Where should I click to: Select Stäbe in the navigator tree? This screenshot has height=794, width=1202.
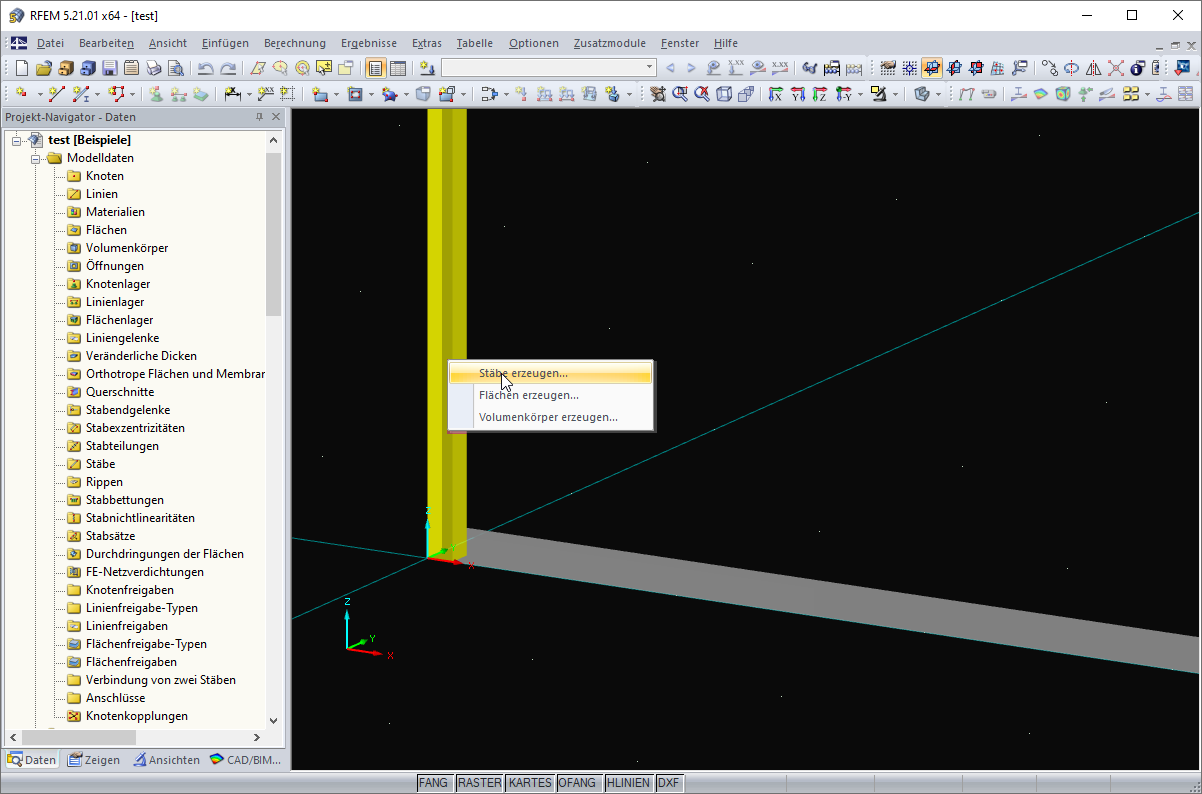[100, 464]
